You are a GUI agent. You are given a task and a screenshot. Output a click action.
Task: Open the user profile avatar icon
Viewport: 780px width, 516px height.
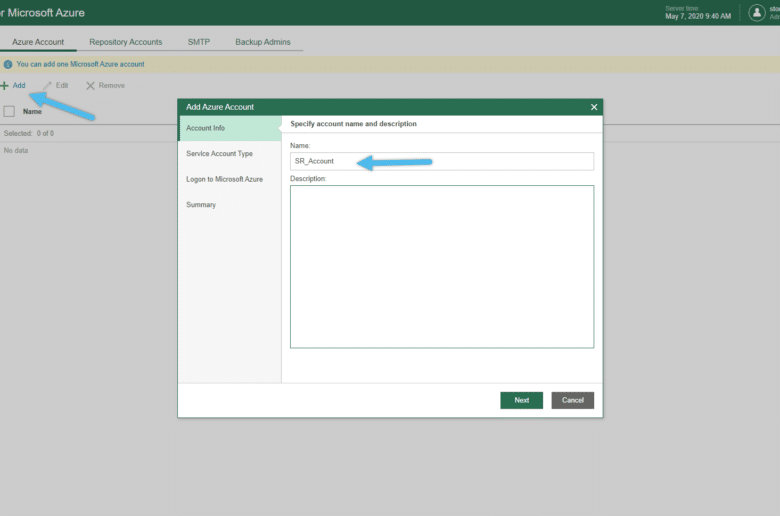(x=757, y=13)
